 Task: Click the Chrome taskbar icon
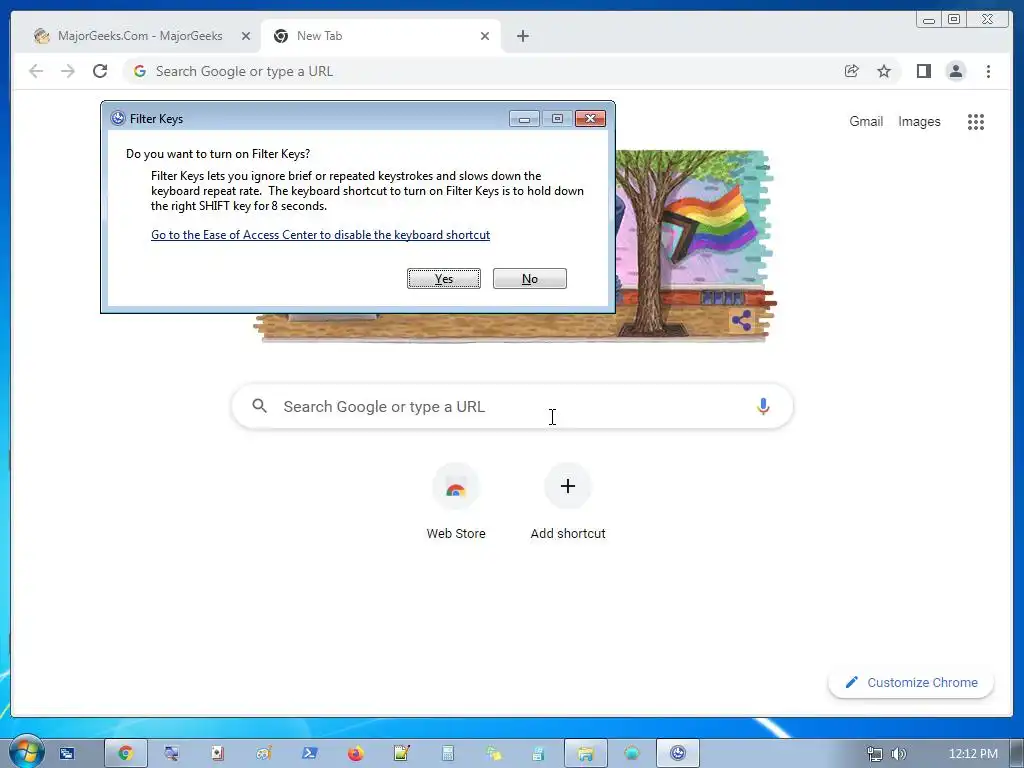[125, 754]
